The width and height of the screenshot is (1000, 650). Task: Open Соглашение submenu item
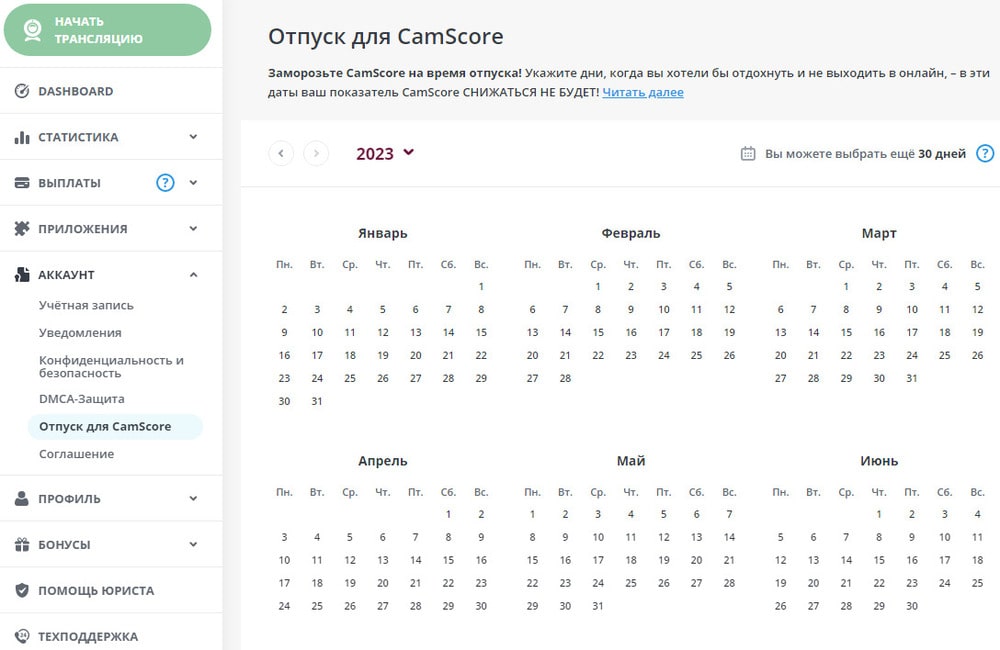pyautogui.click(x=77, y=454)
